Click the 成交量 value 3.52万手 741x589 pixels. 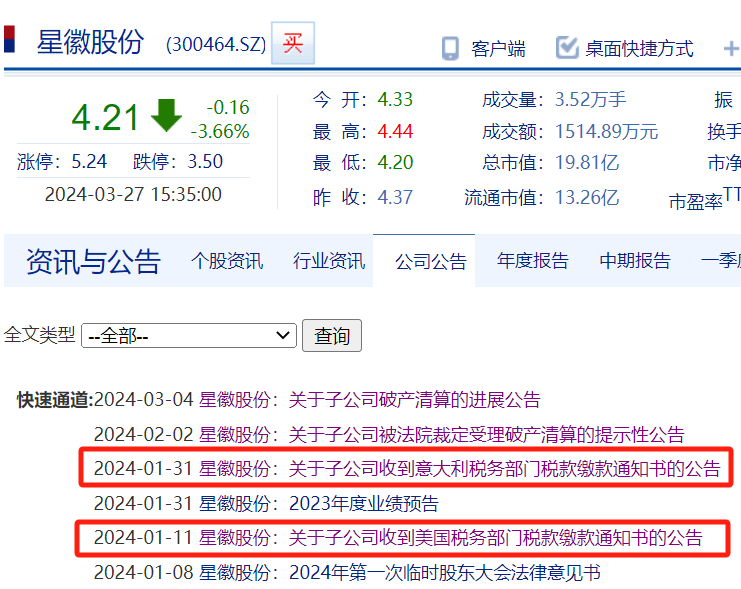(x=590, y=100)
